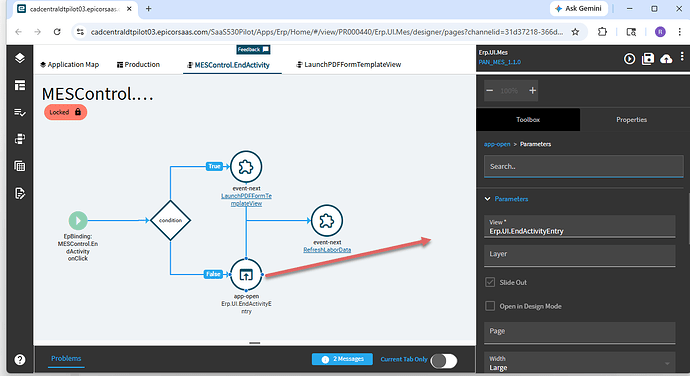
Task: Select the LaunchPDFFormTemplateView event-next node
Action: coord(246,166)
